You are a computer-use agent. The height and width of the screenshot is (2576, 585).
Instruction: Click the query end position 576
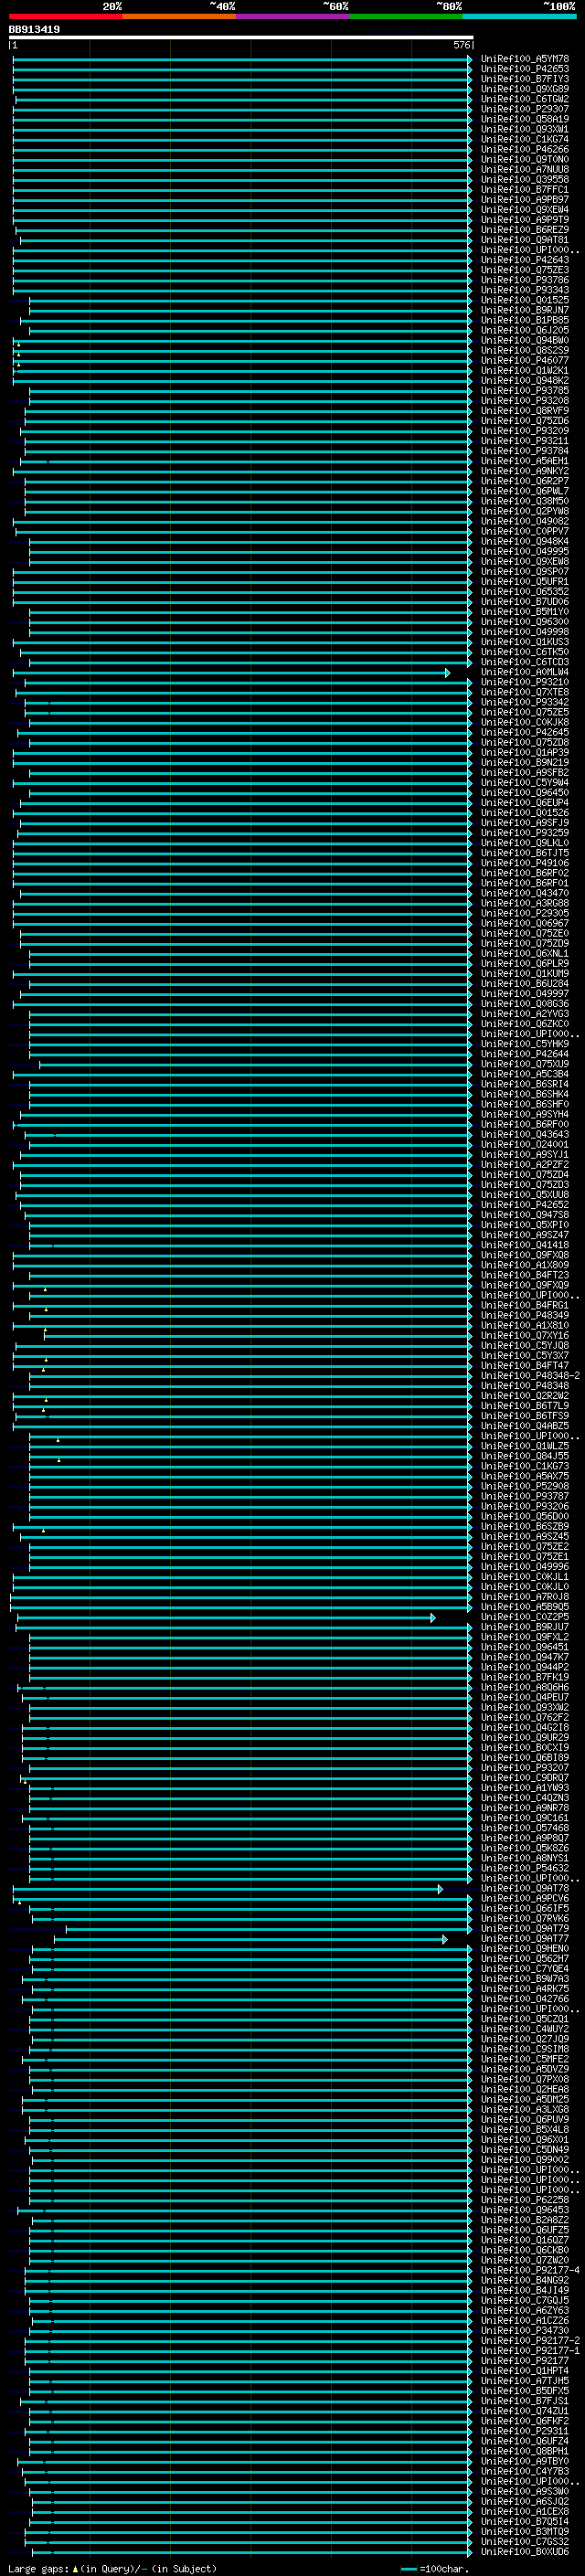461,45
